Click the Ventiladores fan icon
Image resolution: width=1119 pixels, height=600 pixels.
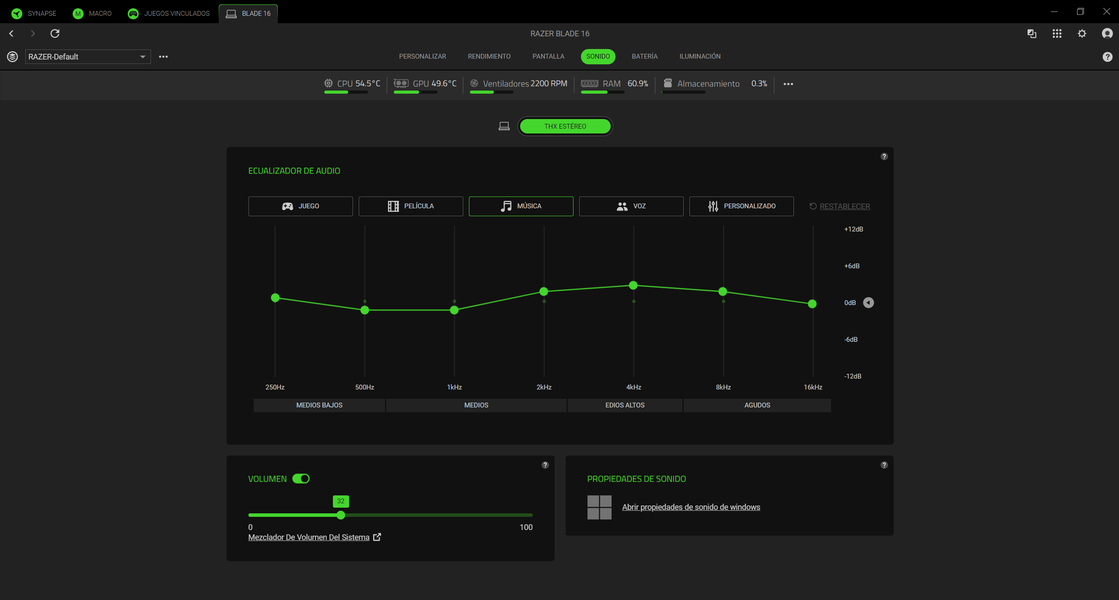point(474,83)
